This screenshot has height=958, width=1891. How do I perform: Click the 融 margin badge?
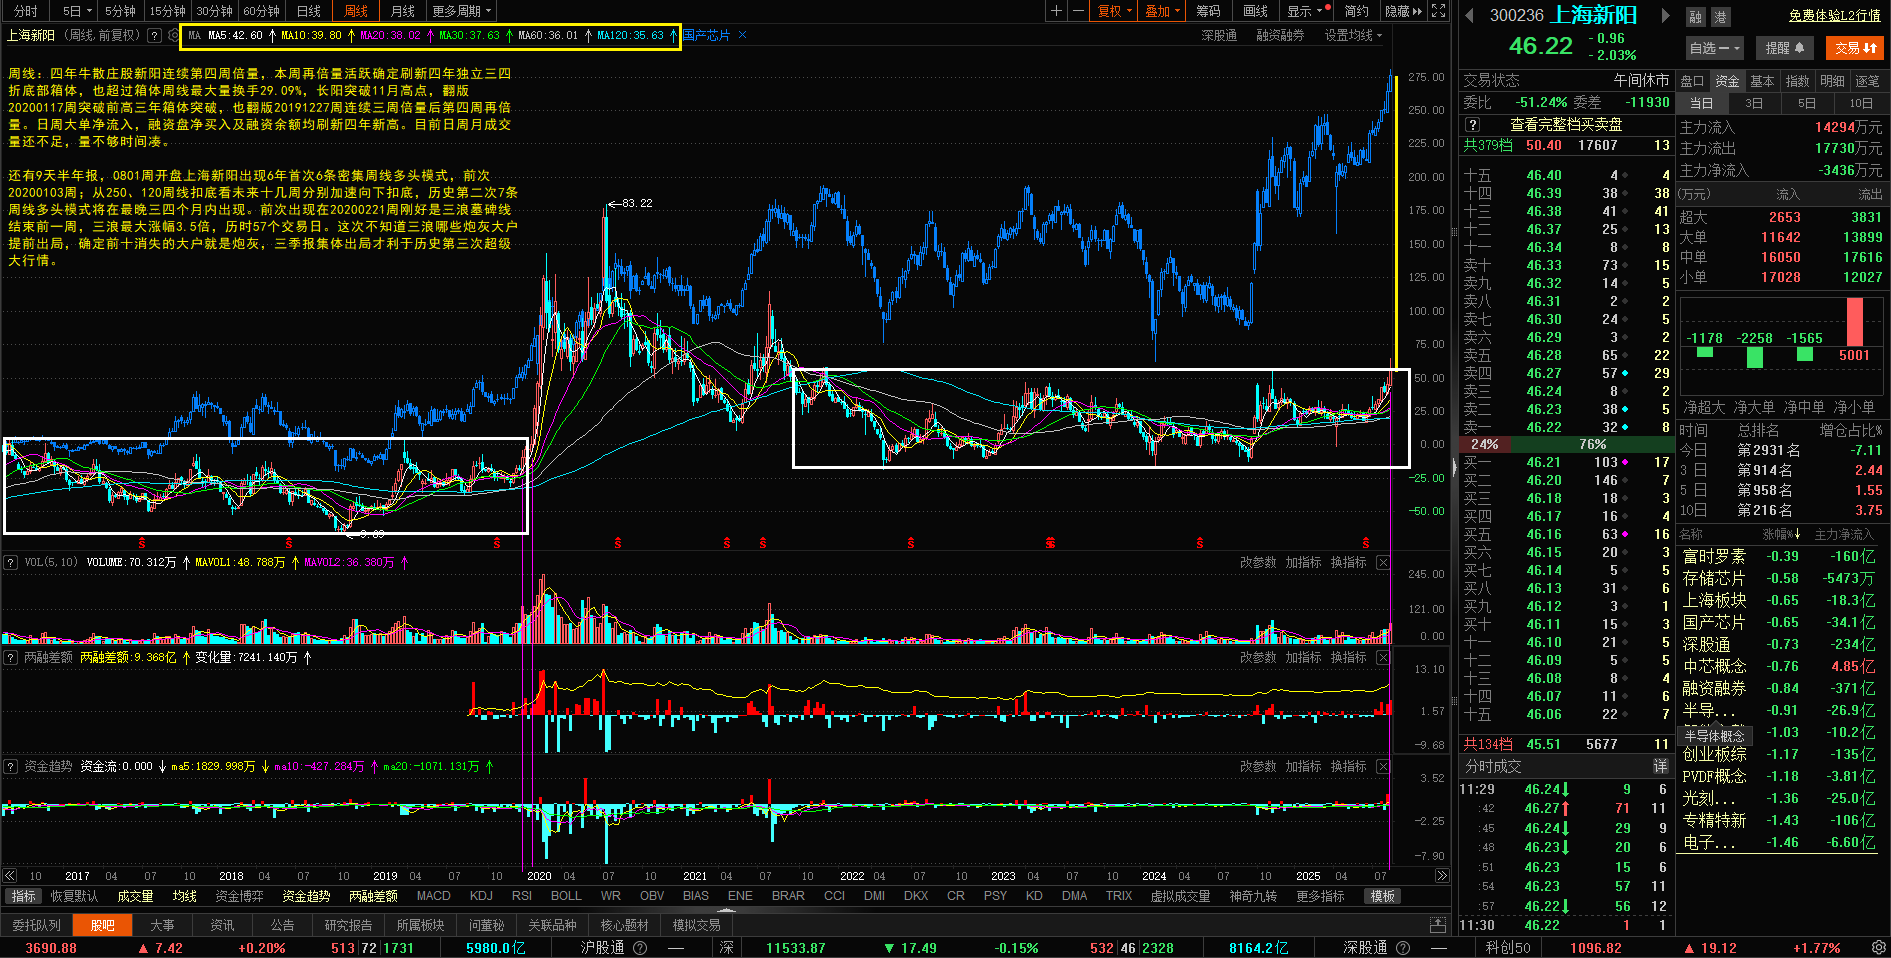coord(1695,17)
